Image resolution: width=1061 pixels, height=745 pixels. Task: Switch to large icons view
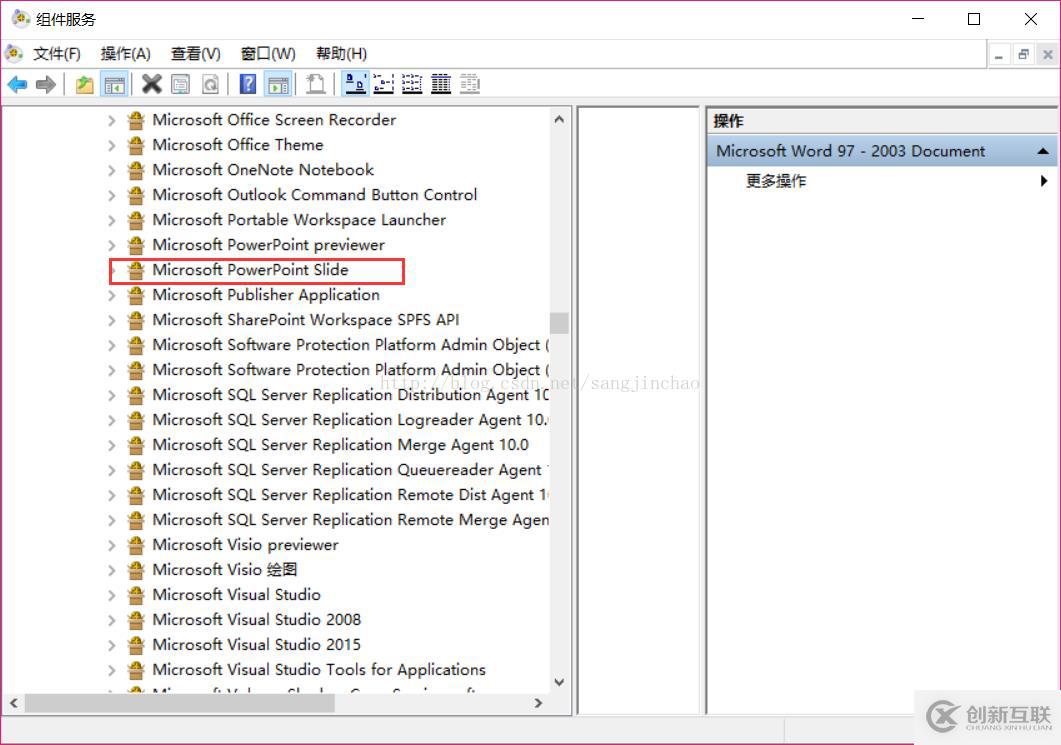pyautogui.click(x=356, y=84)
